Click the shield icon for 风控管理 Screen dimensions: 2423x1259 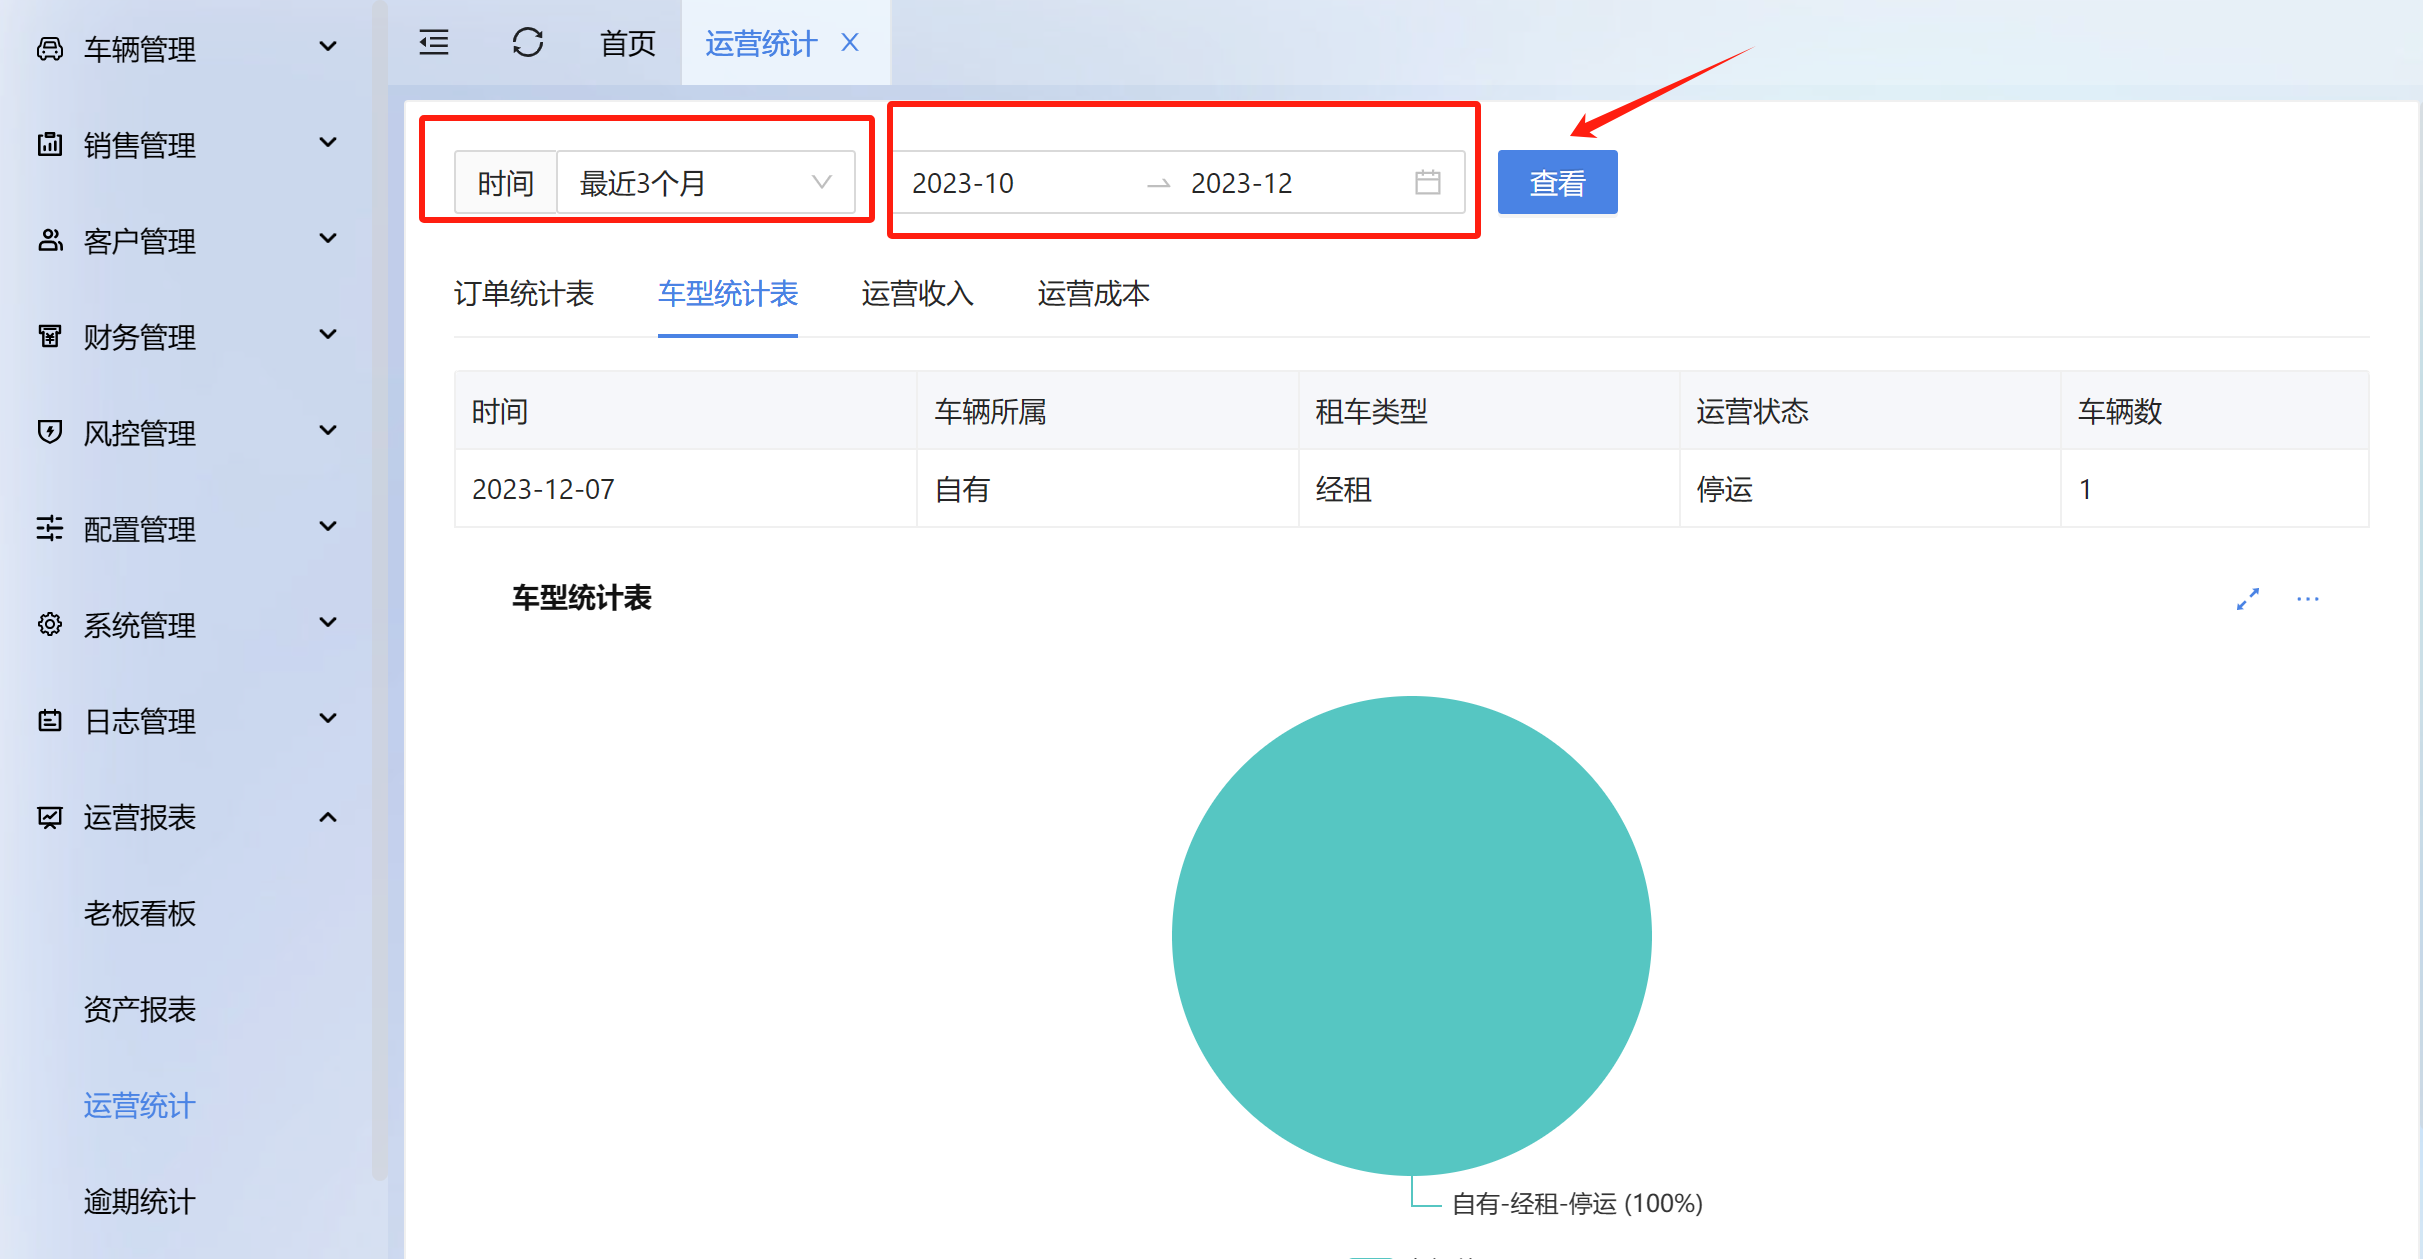pyautogui.click(x=50, y=432)
